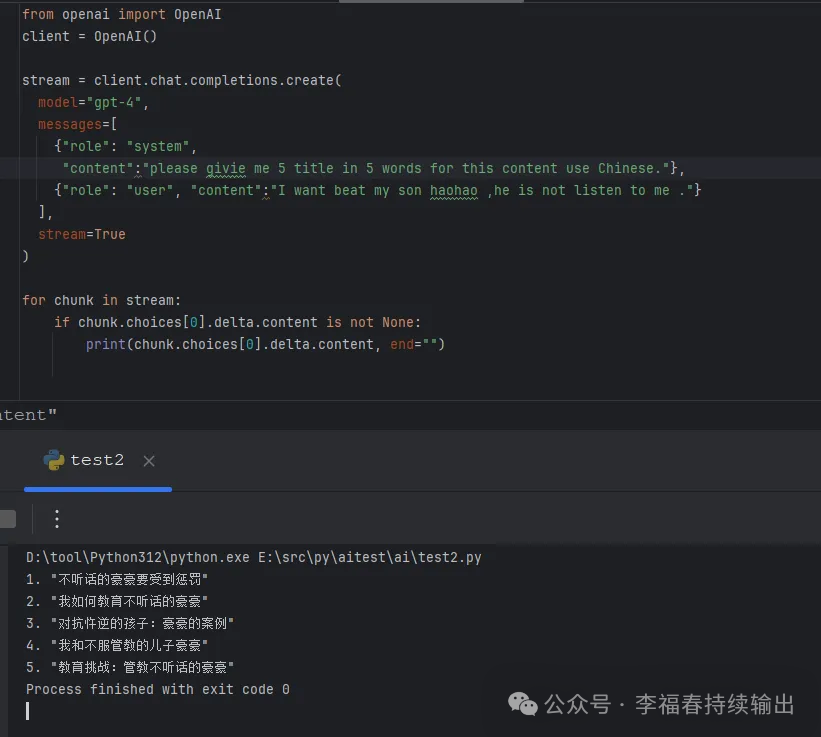
Task: Click the 'stream=True' argument
Action: point(82,234)
